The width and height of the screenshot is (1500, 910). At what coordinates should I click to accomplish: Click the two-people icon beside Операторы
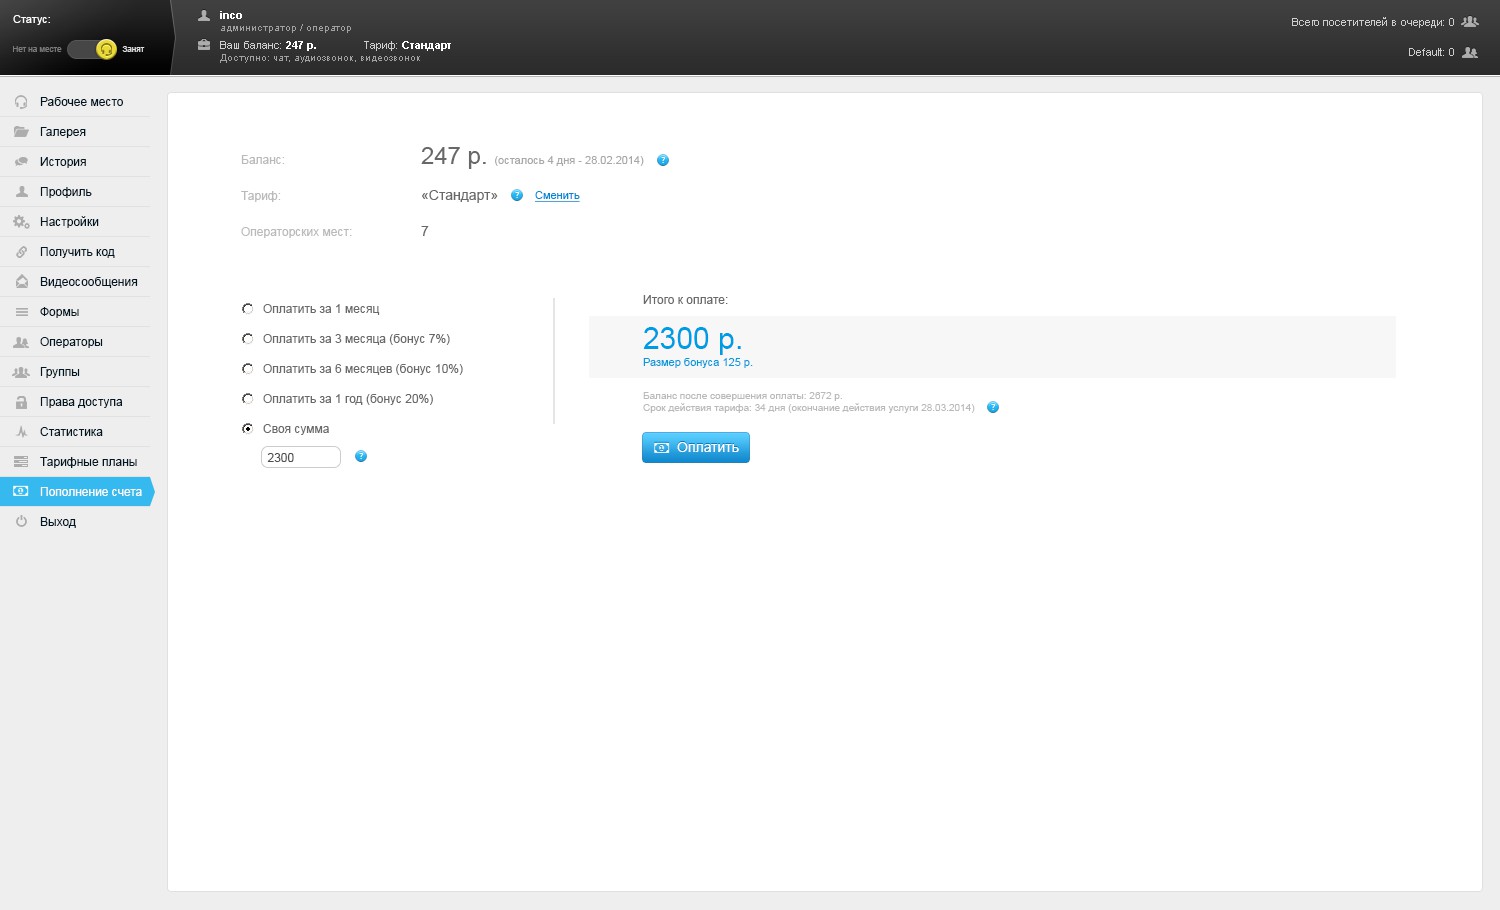[x=21, y=342]
